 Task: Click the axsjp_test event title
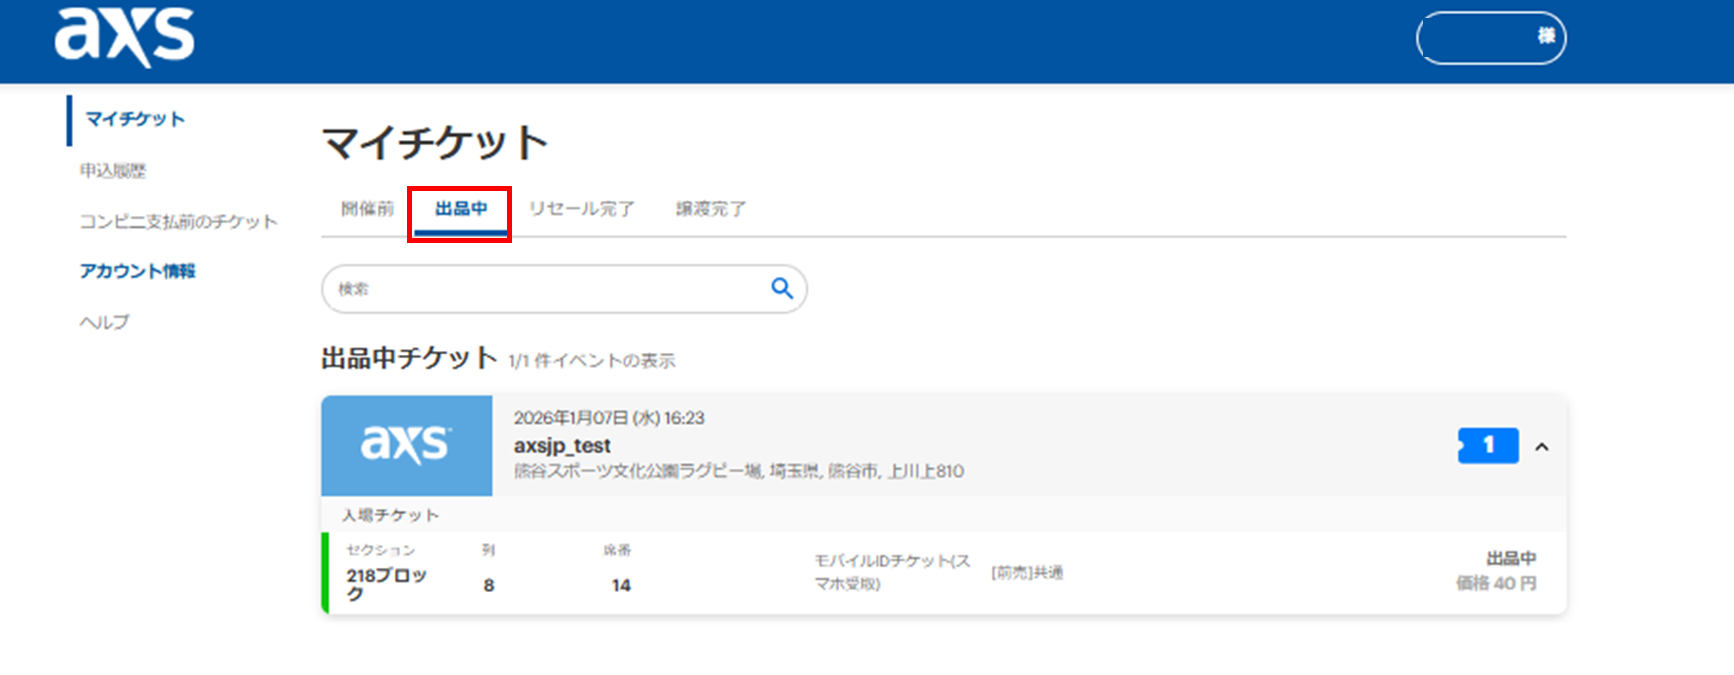[562, 446]
